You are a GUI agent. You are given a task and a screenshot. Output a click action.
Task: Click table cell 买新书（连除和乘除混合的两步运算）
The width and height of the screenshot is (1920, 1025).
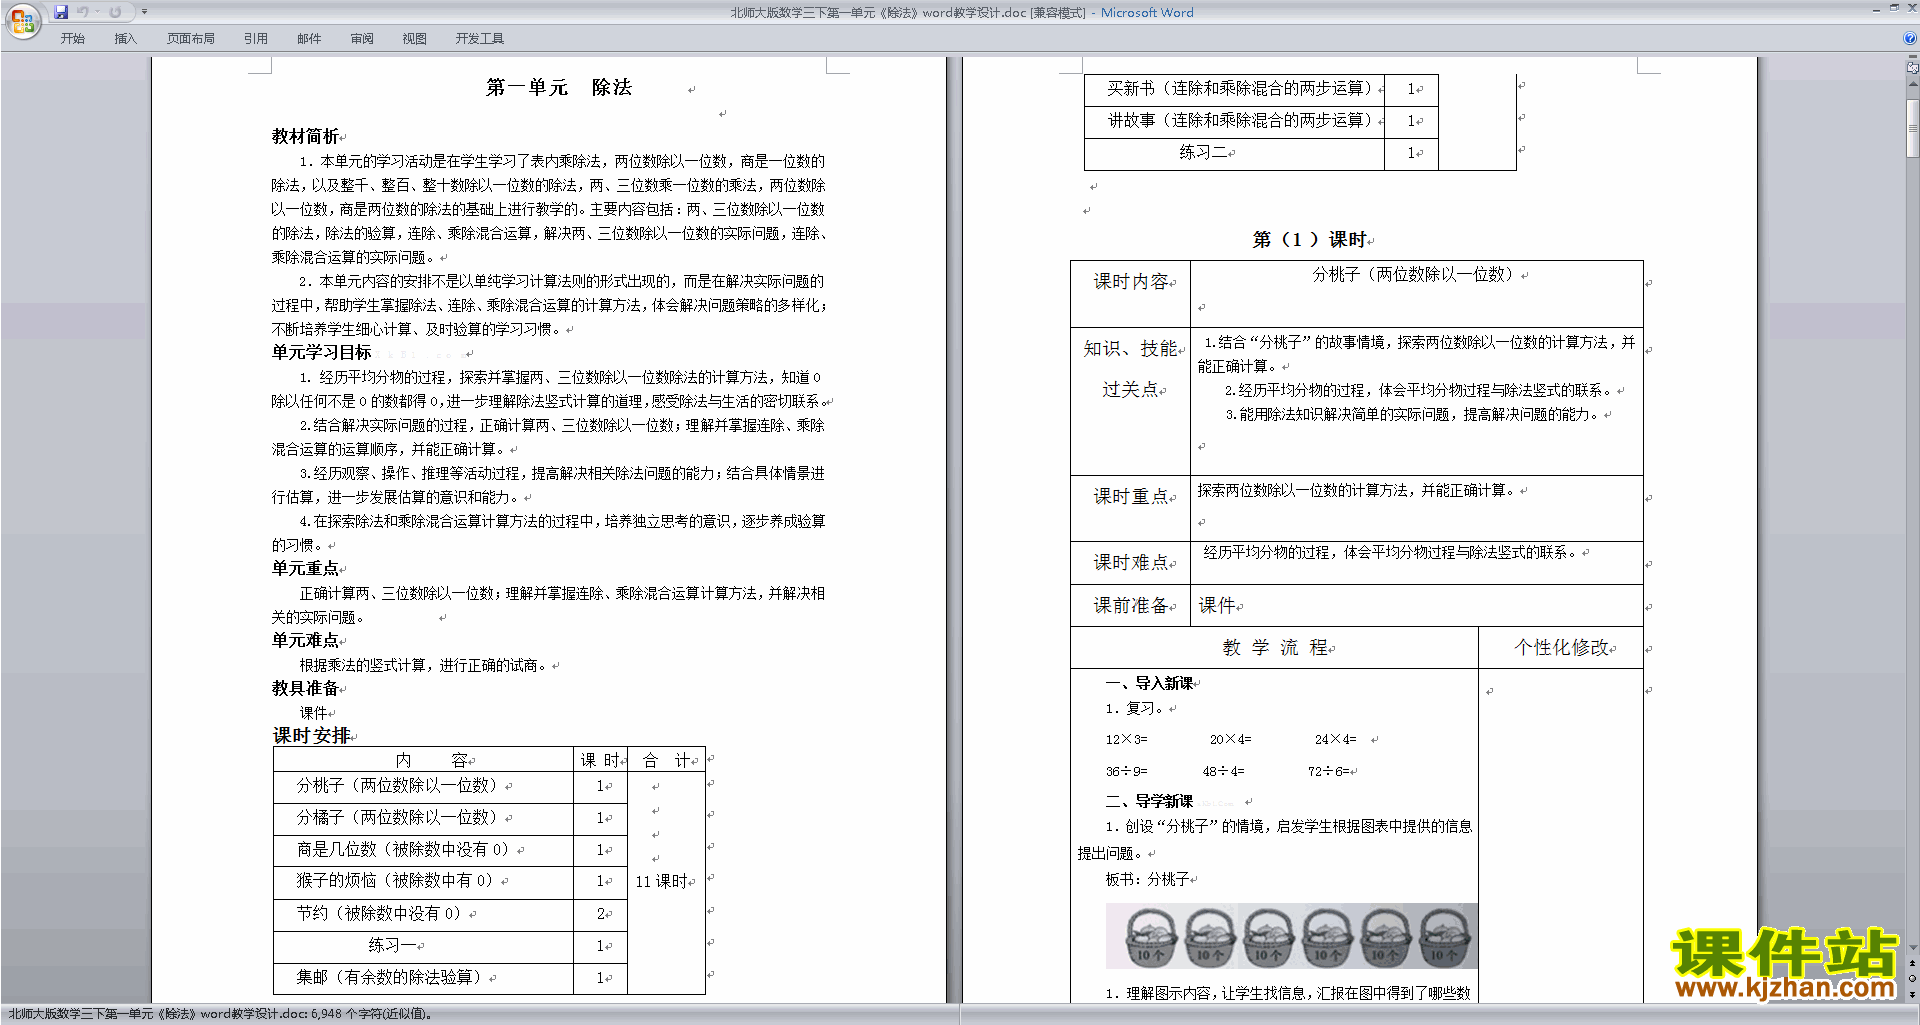pyautogui.click(x=1234, y=89)
